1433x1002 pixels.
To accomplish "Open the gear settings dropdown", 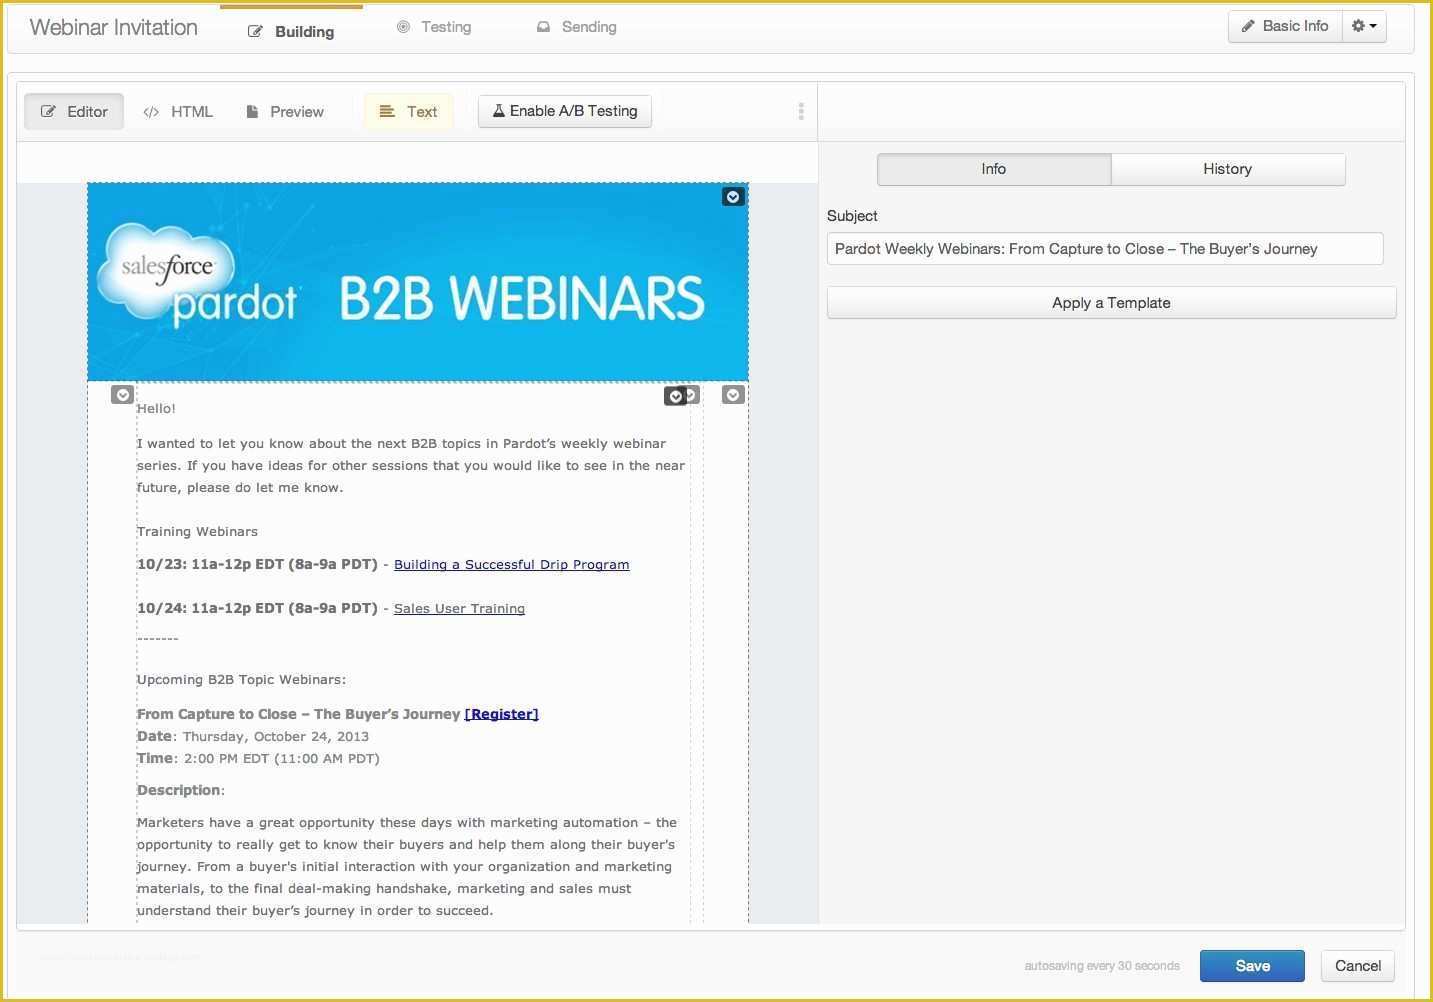I will [x=1364, y=26].
